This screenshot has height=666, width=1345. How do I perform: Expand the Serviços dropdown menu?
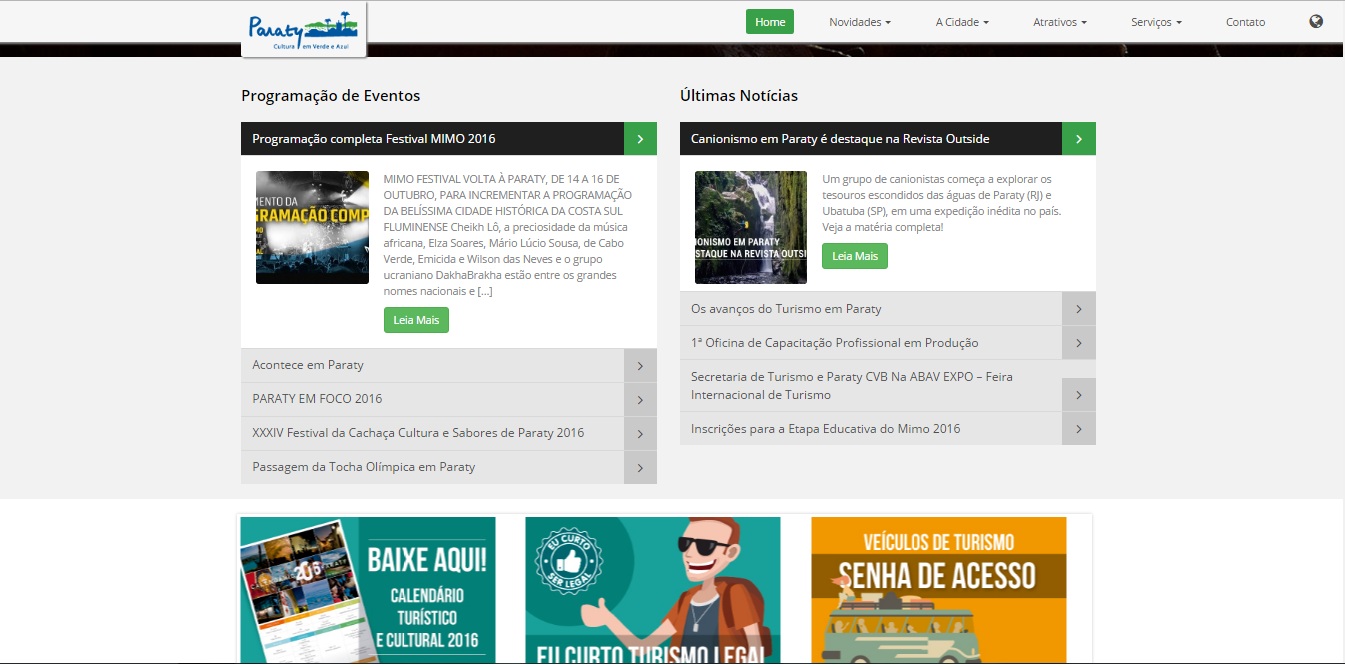(1156, 22)
